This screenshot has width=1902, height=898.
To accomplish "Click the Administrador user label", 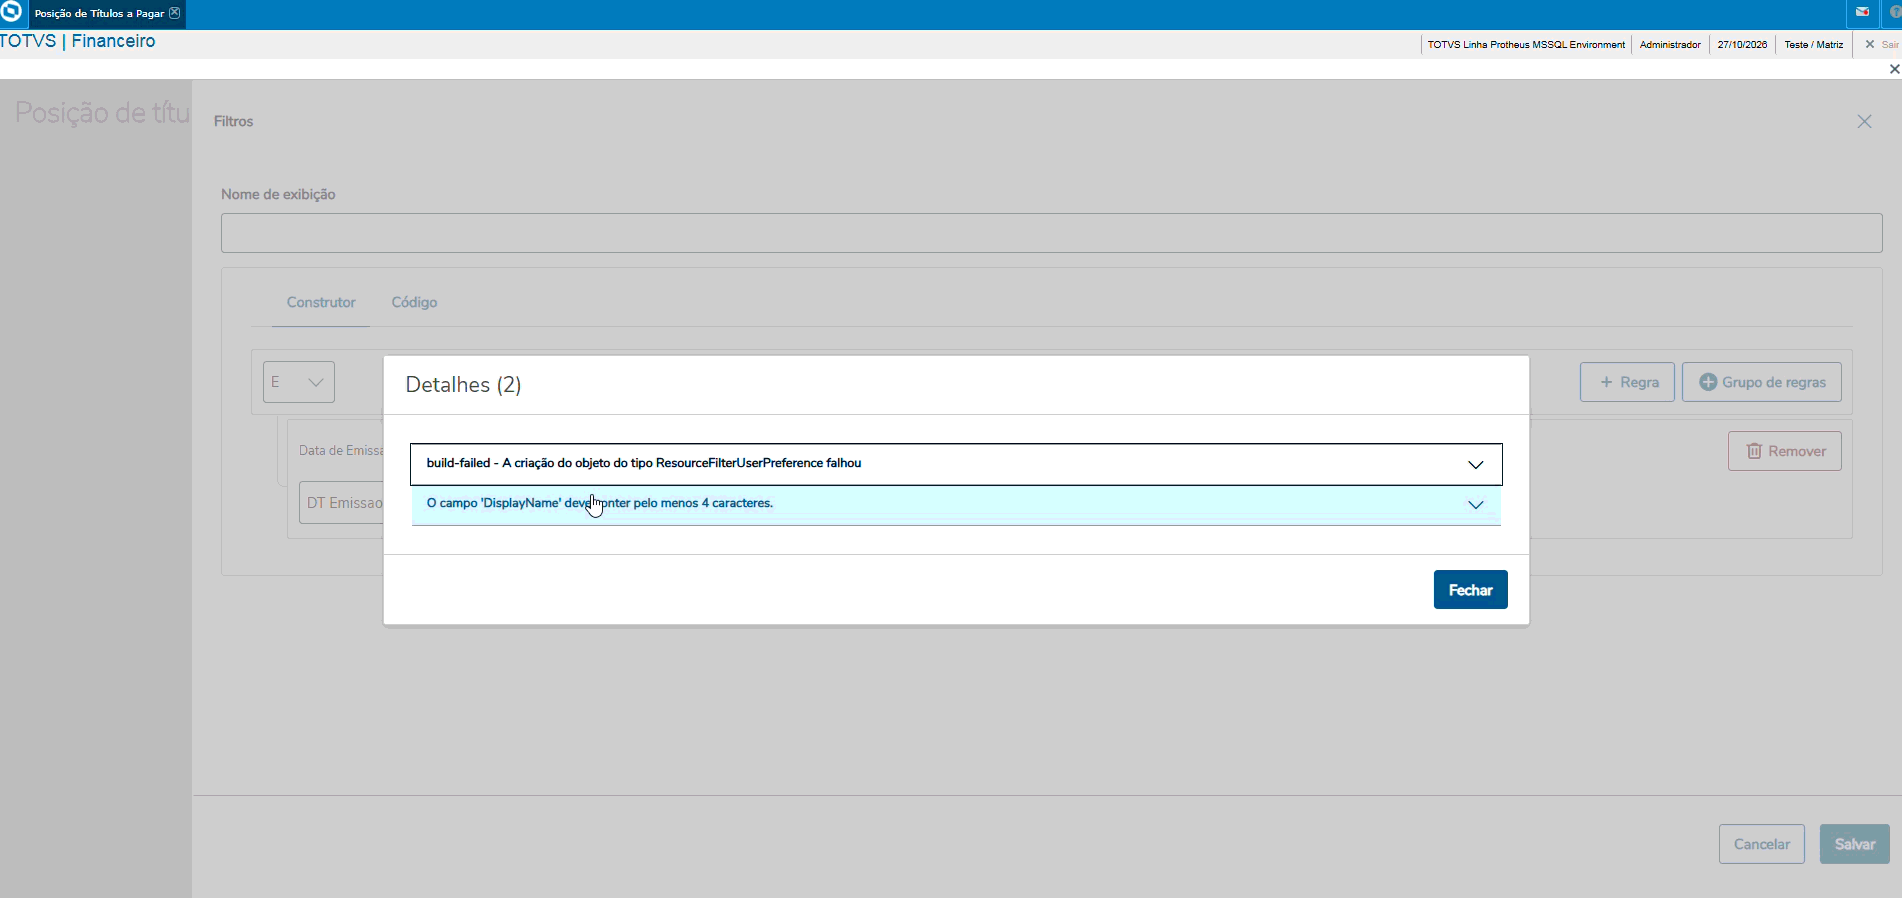I will (x=1670, y=45).
